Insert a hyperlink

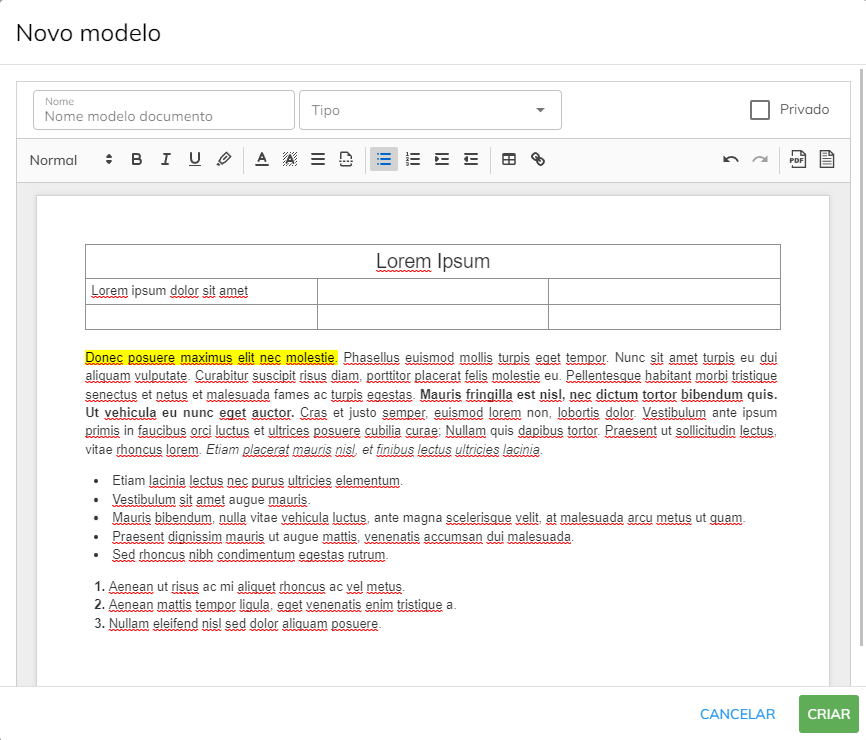coord(538,159)
